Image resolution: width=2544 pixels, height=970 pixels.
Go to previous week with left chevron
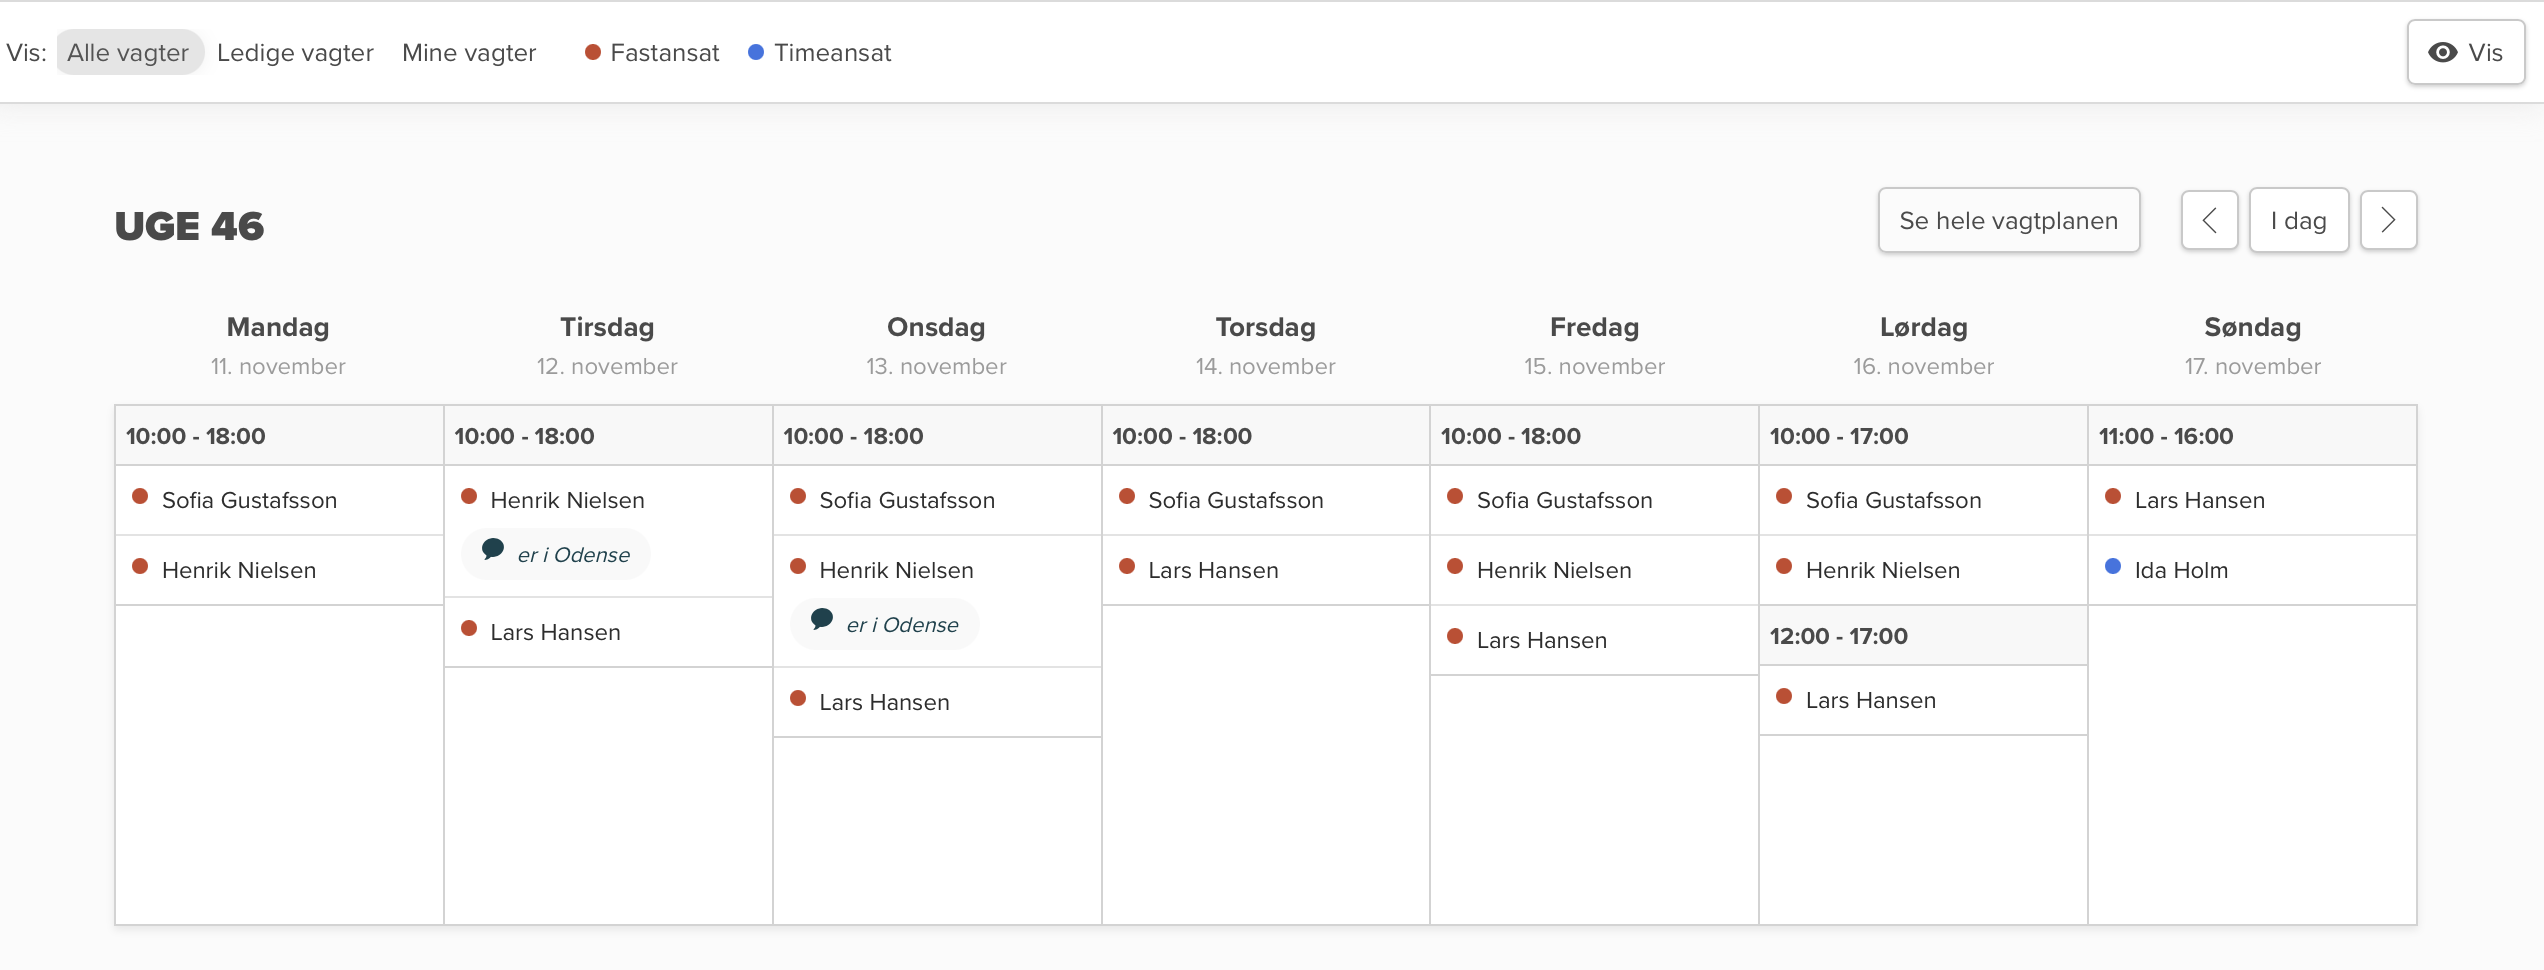pyautogui.click(x=2209, y=221)
